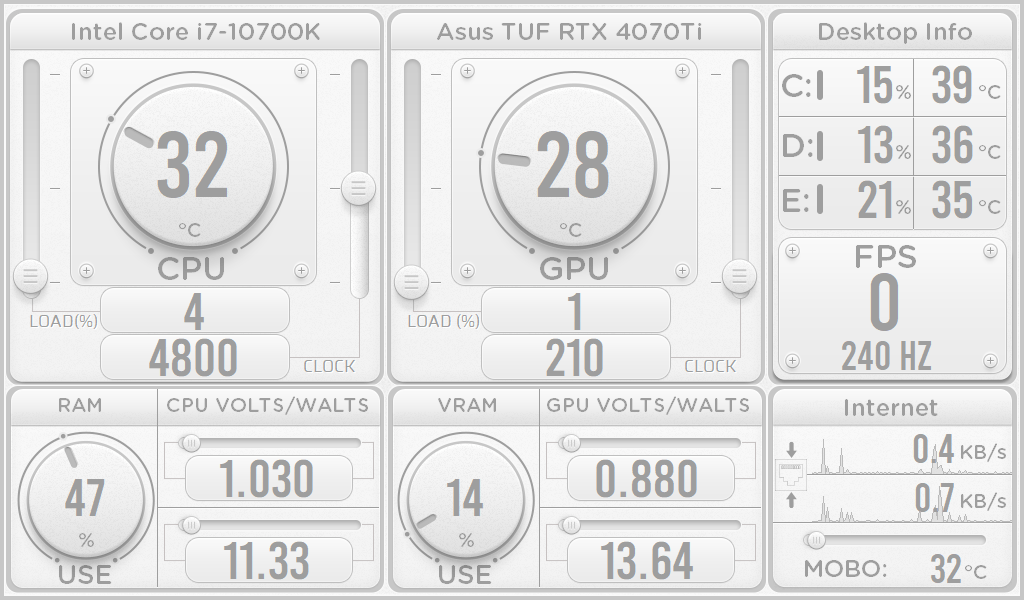Click the E: drive usage row
This screenshot has height=600, width=1024.
(x=846, y=202)
